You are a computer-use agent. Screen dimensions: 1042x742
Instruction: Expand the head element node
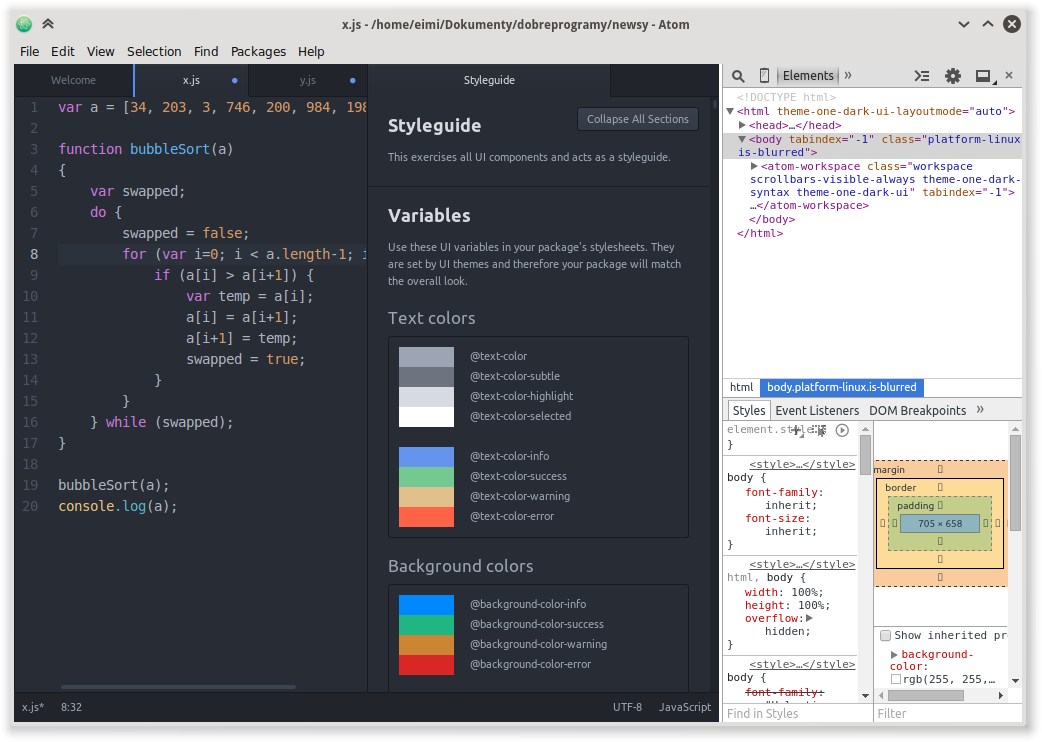[x=742, y=125]
